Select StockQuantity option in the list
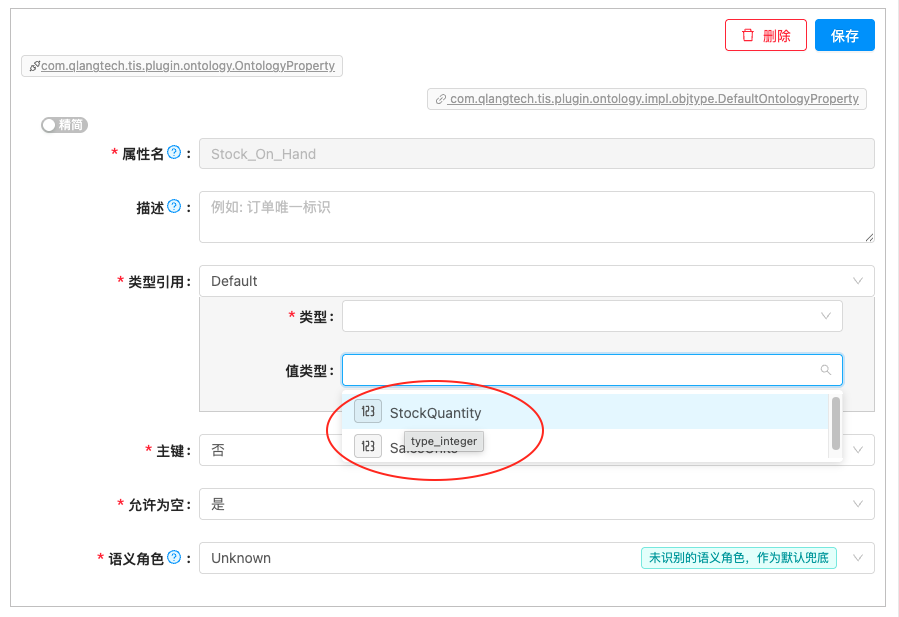899x617 pixels. (585, 412)
